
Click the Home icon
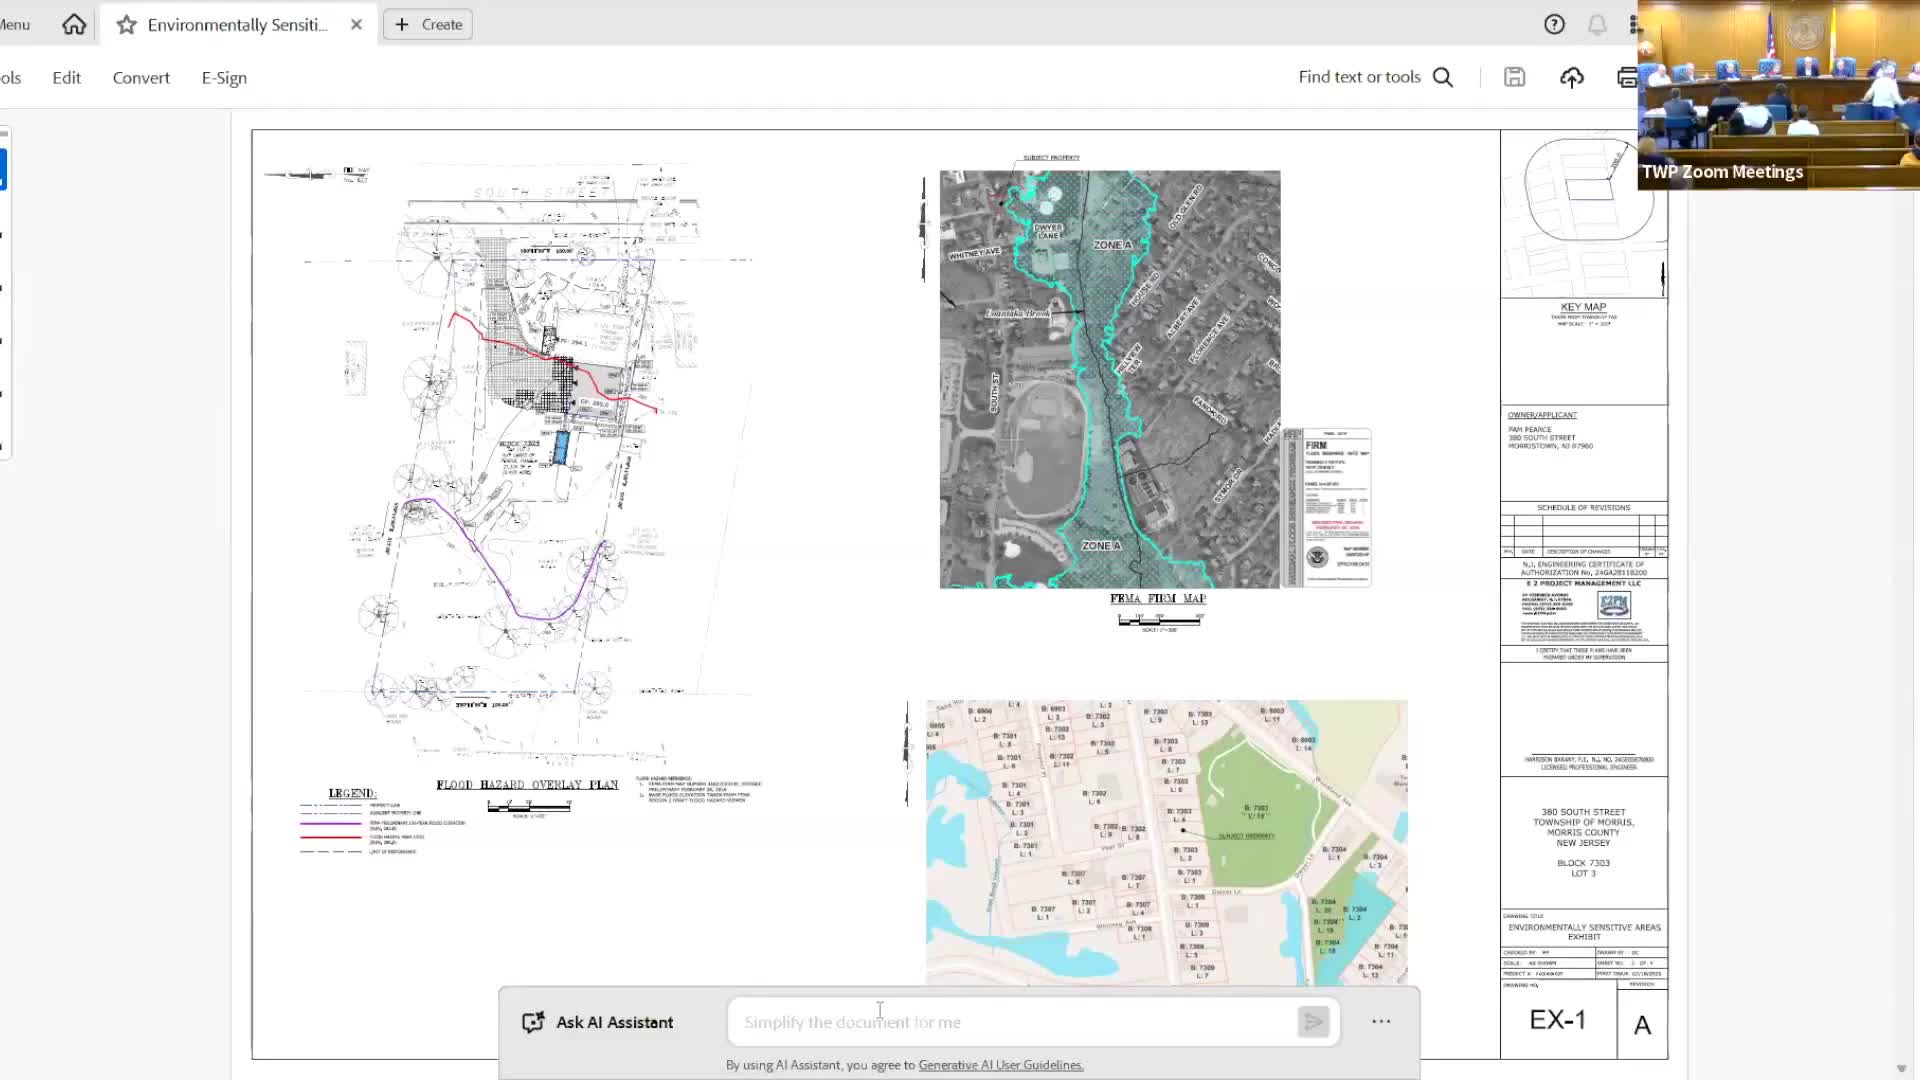74,24
